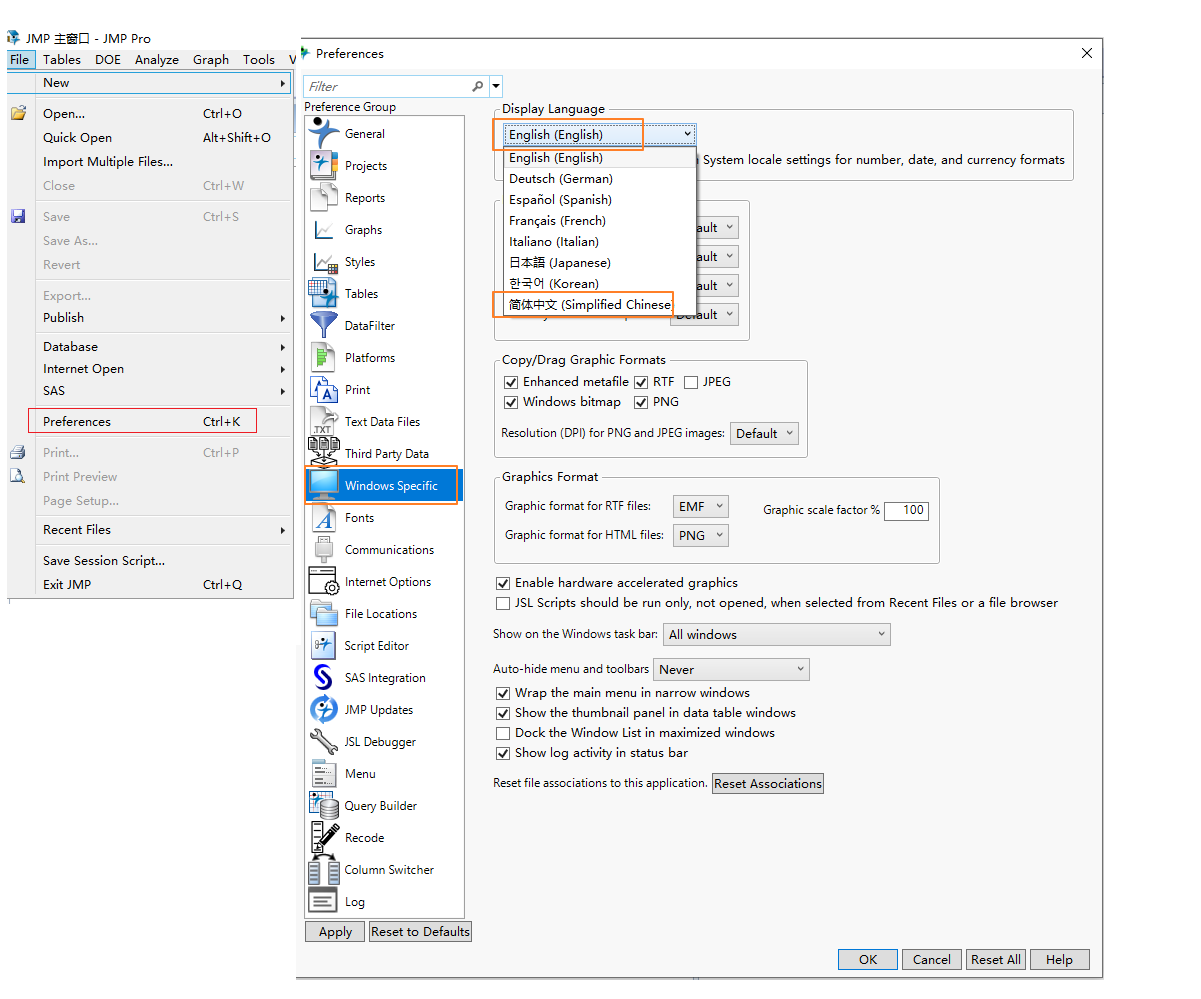The width and height of the screenshot is (1201, 999).
Task: Select the Reports preference icon
Action: coord(324,197)
